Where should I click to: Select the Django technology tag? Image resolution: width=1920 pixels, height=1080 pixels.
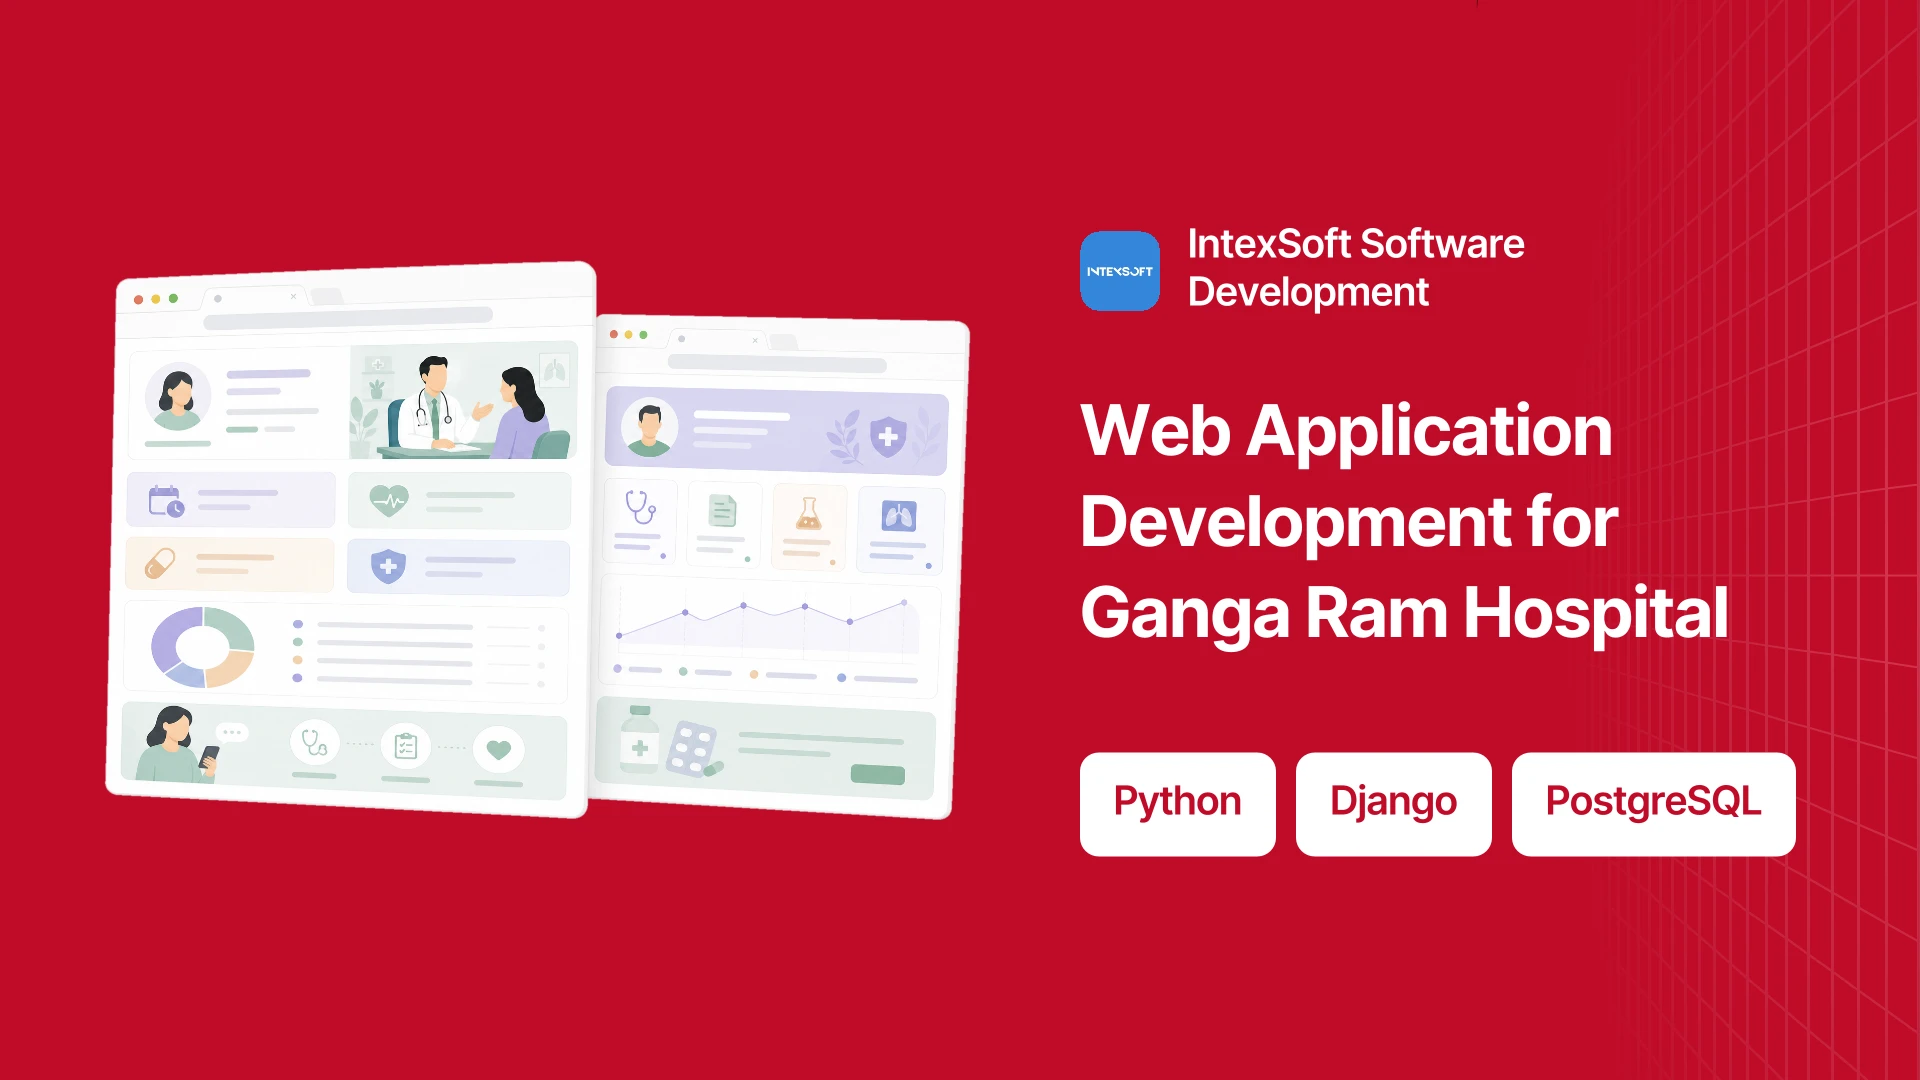(1394, 803)
